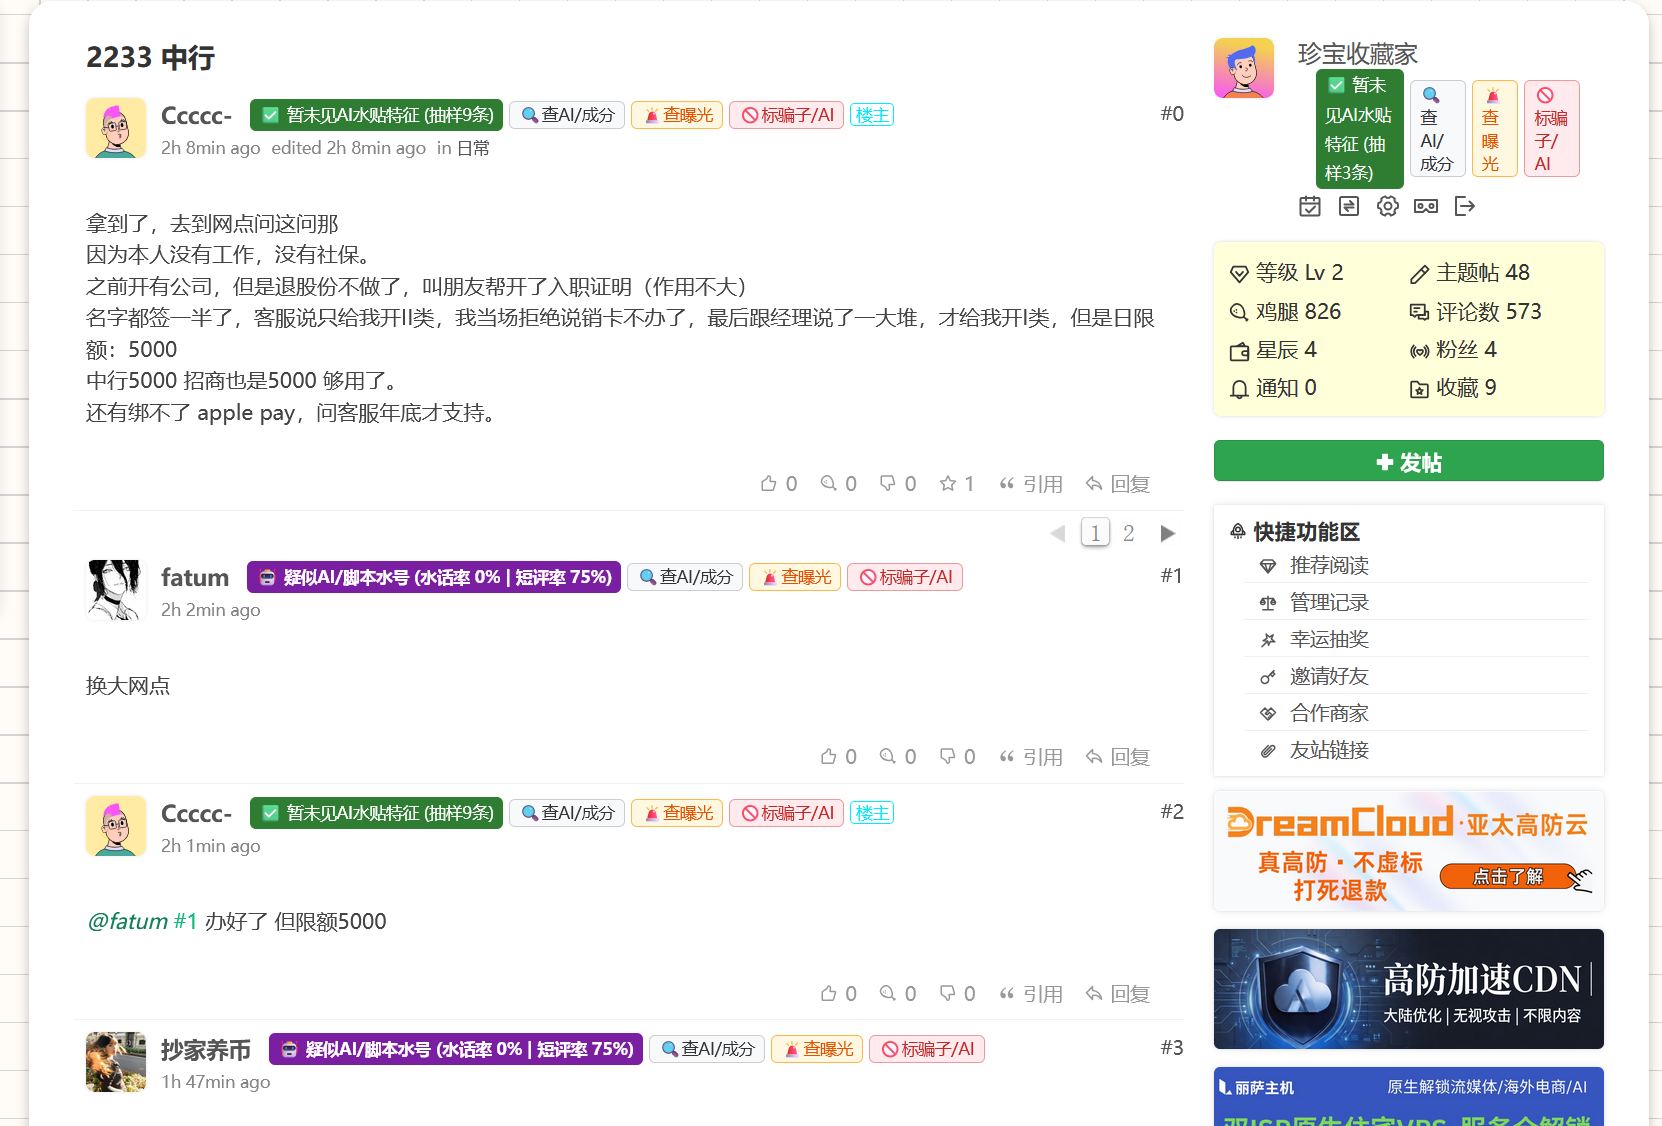Dislike post #2 thumbs-down icon
This screenshot has height=1126, width=1662.
(948, 994)
